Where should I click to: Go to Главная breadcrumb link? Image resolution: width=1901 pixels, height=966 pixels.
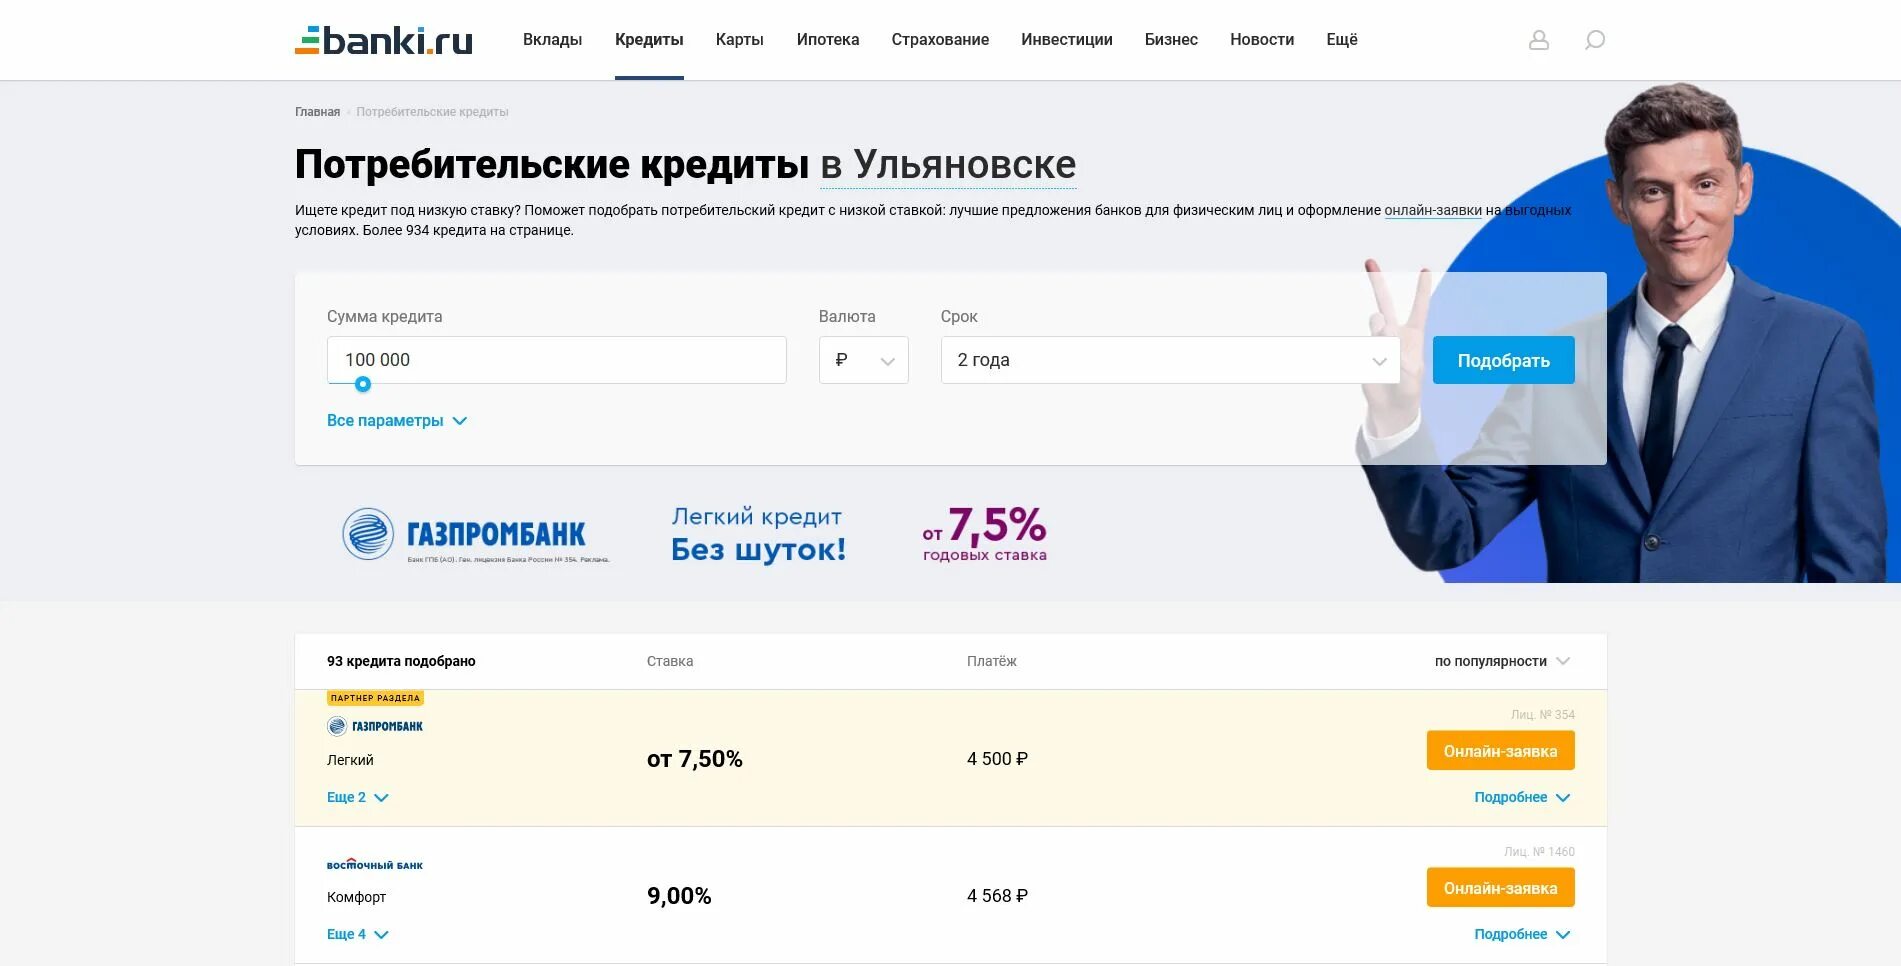pyautogui.click(x=317, y=112)
